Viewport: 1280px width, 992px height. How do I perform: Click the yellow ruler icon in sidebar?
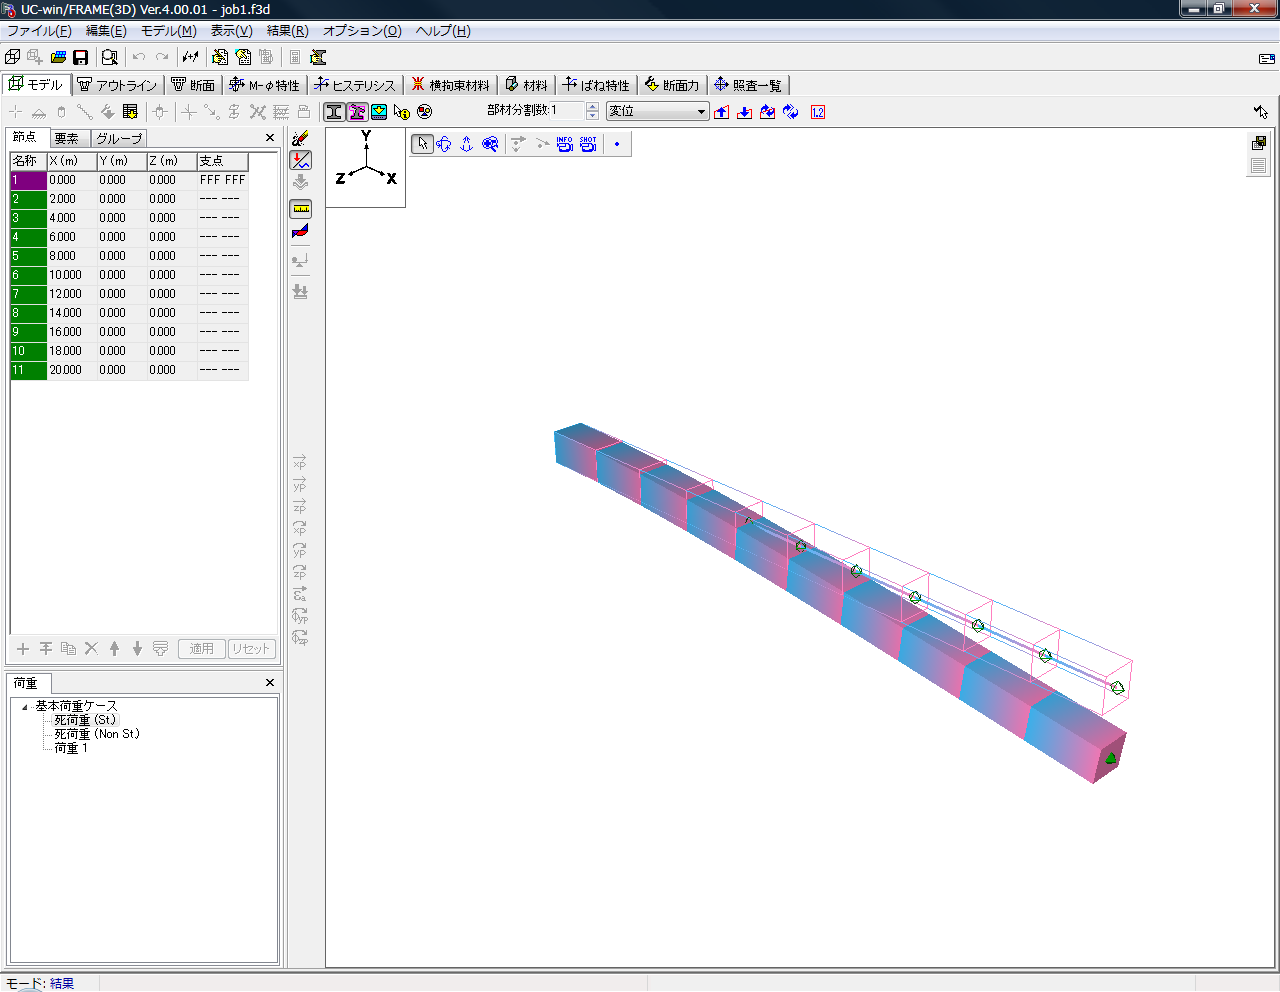coord(300,209)
